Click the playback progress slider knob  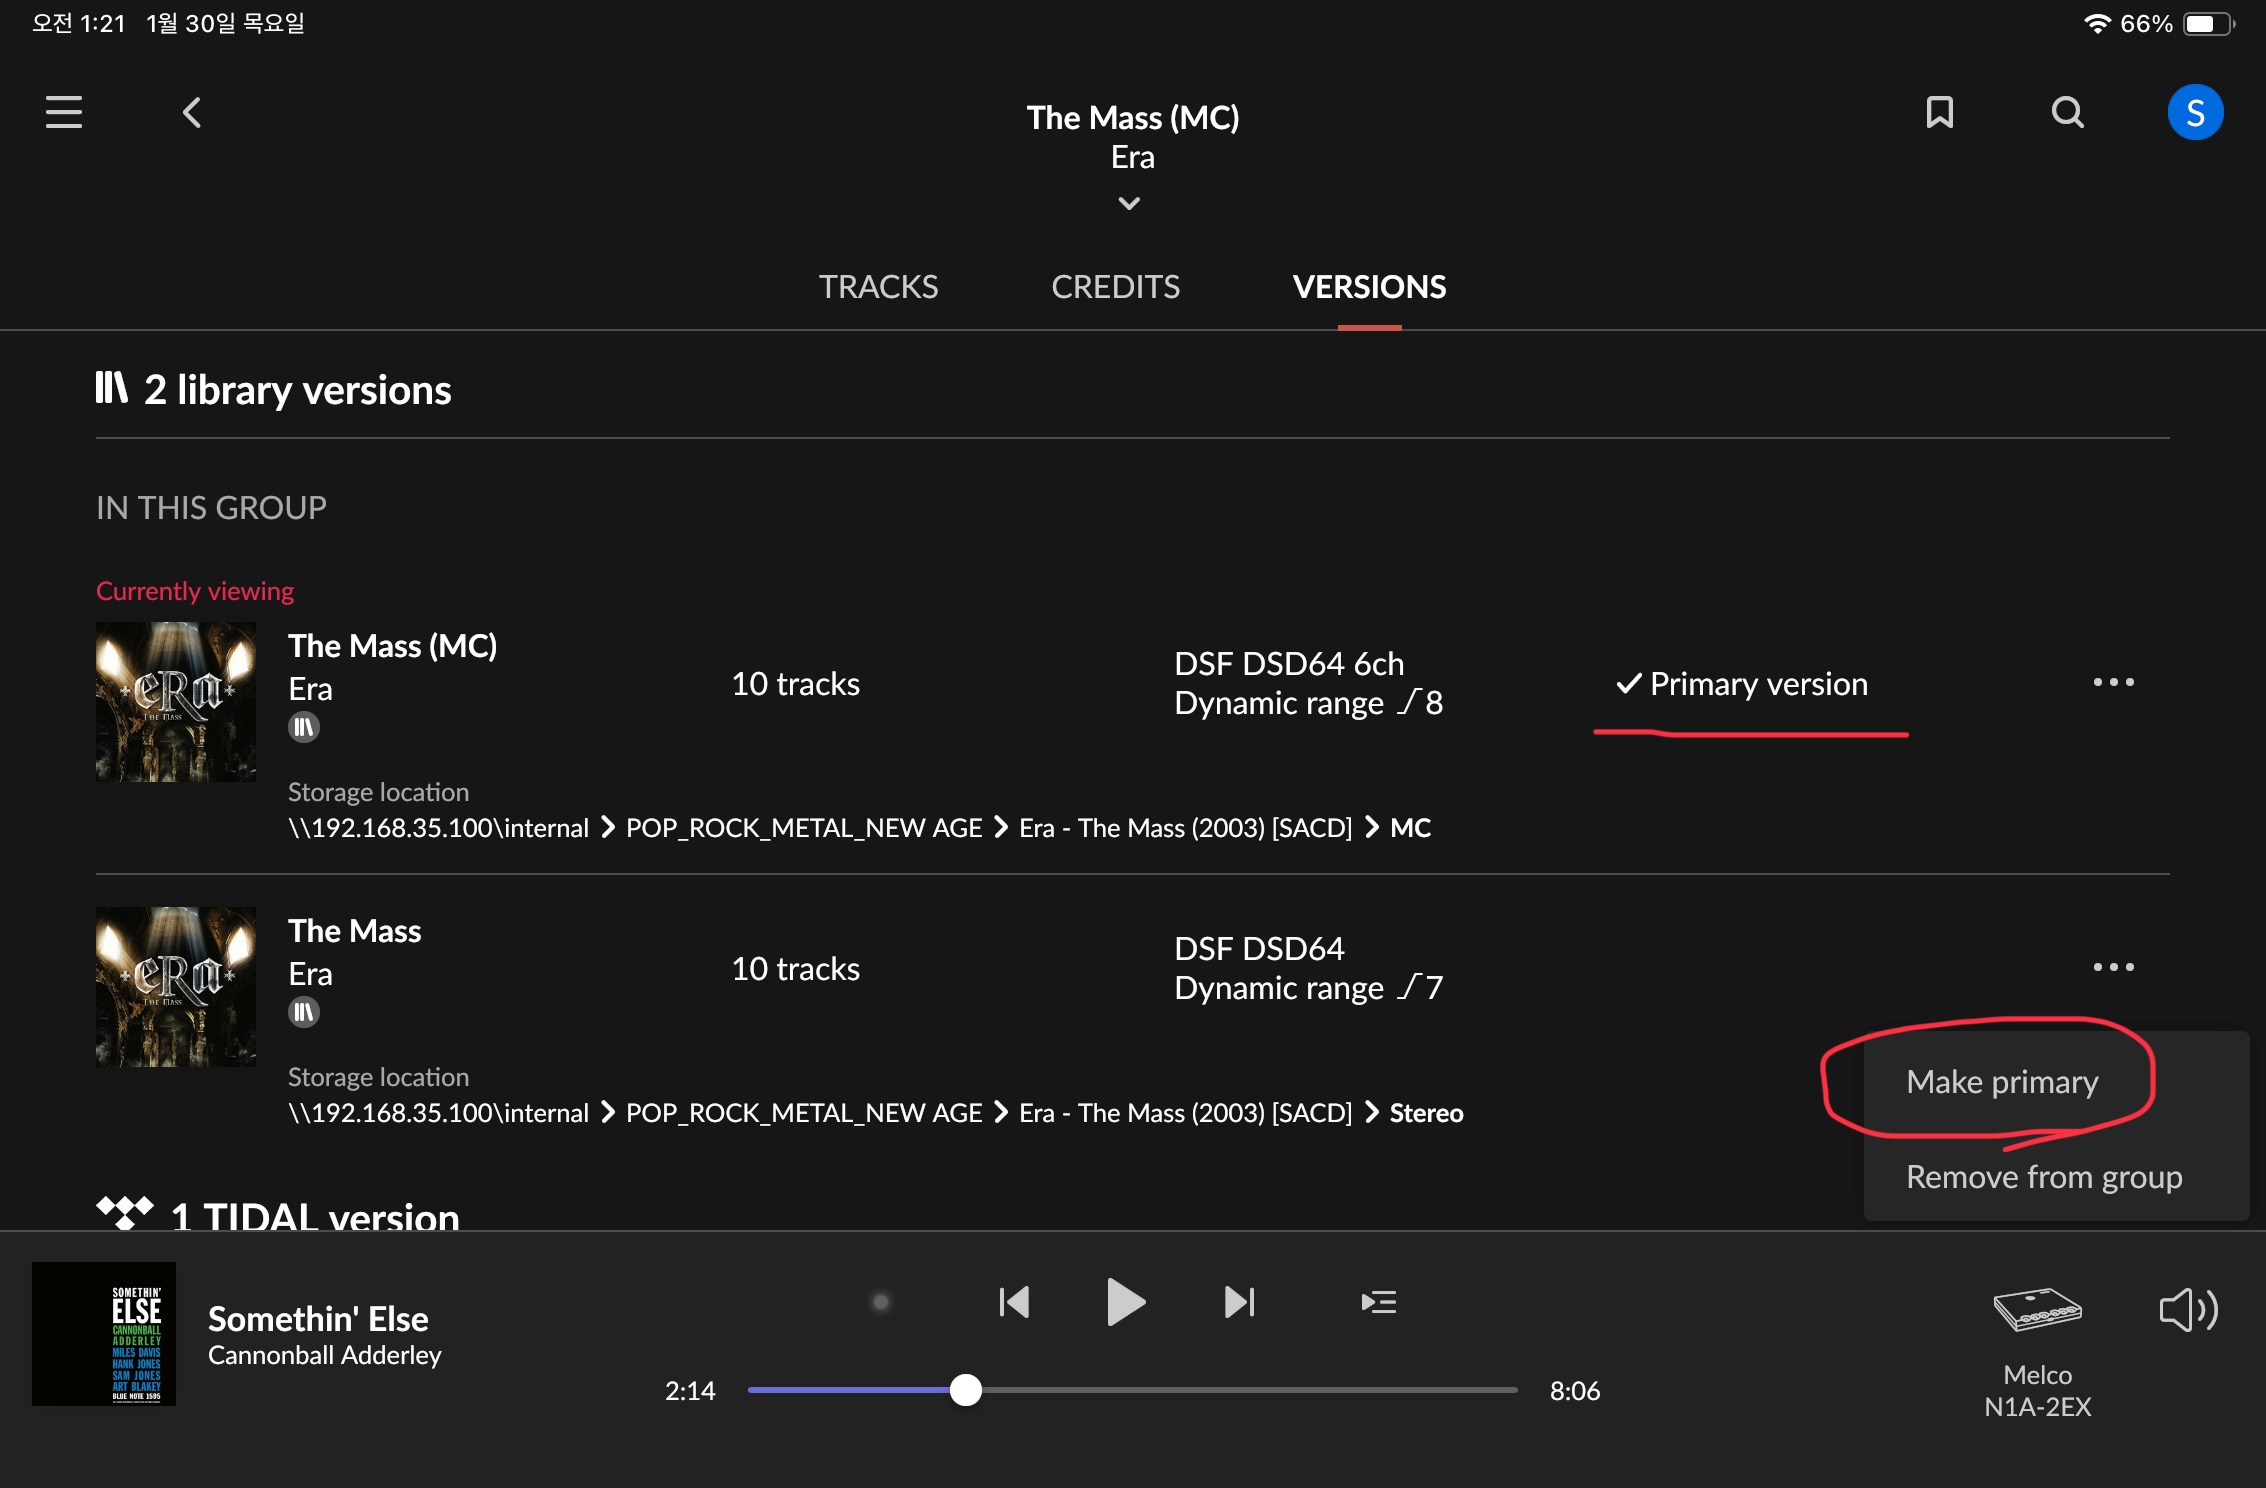click(965, 1390)
